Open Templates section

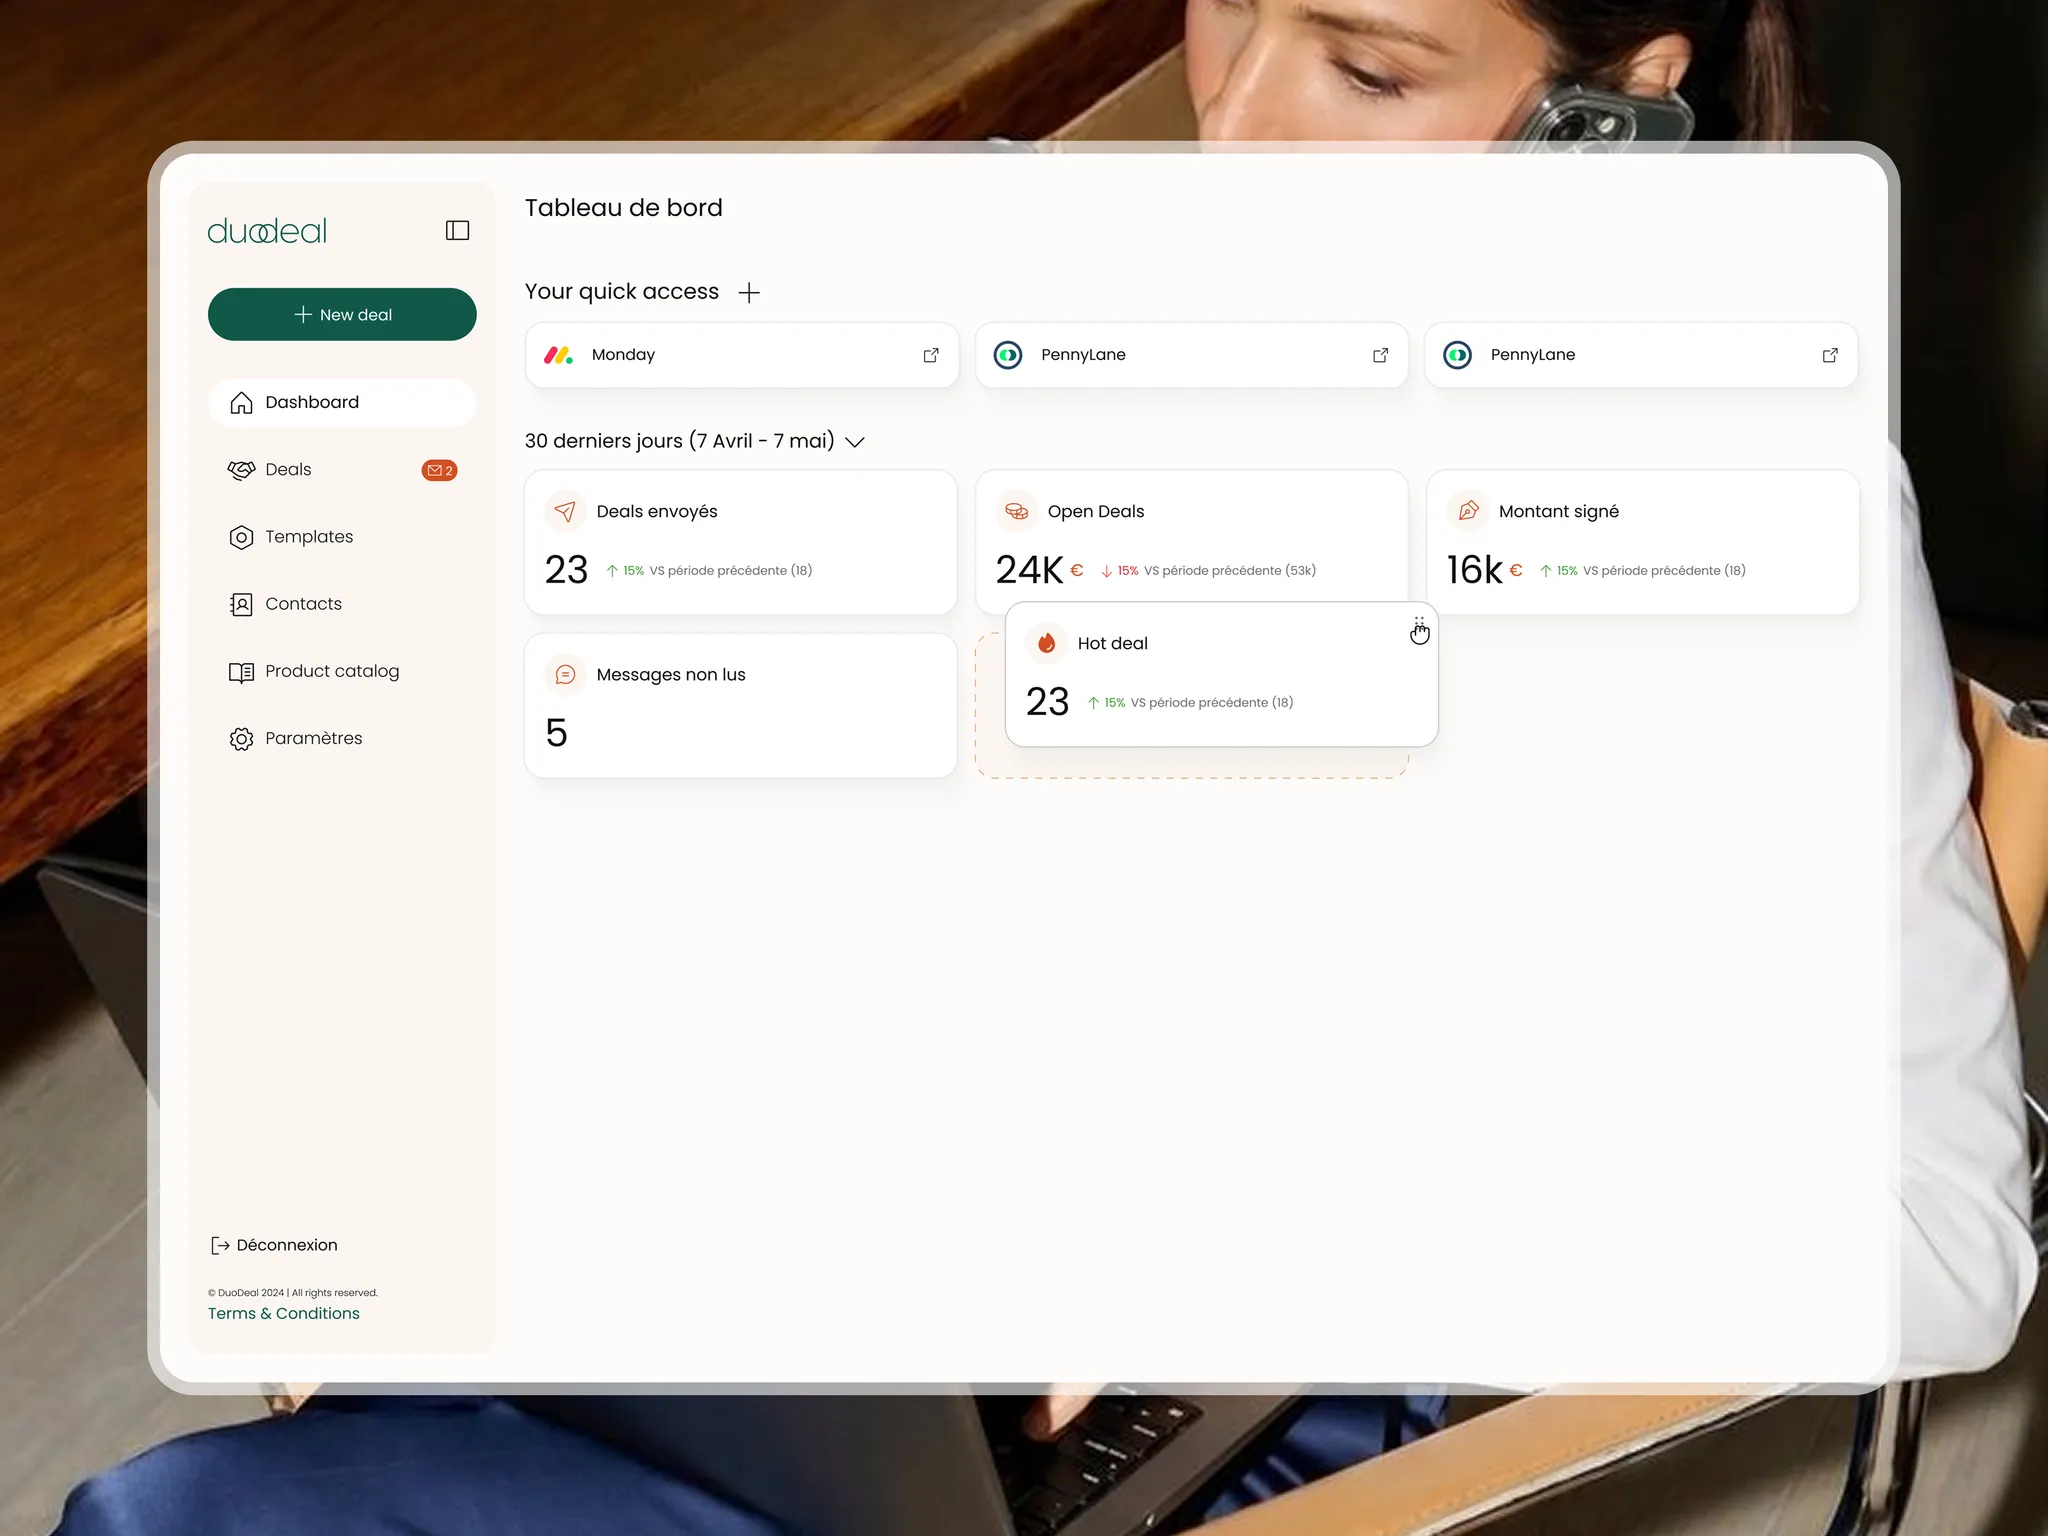click(342, 537)
